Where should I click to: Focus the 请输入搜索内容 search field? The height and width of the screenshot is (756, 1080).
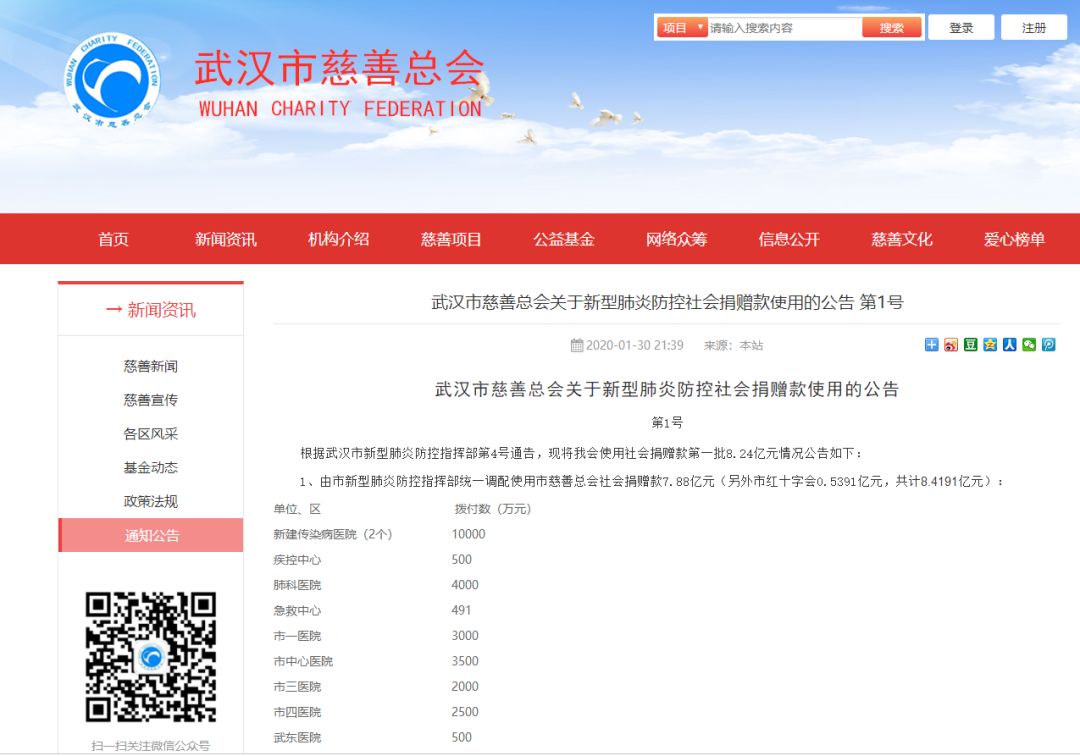tap(785, 28)
